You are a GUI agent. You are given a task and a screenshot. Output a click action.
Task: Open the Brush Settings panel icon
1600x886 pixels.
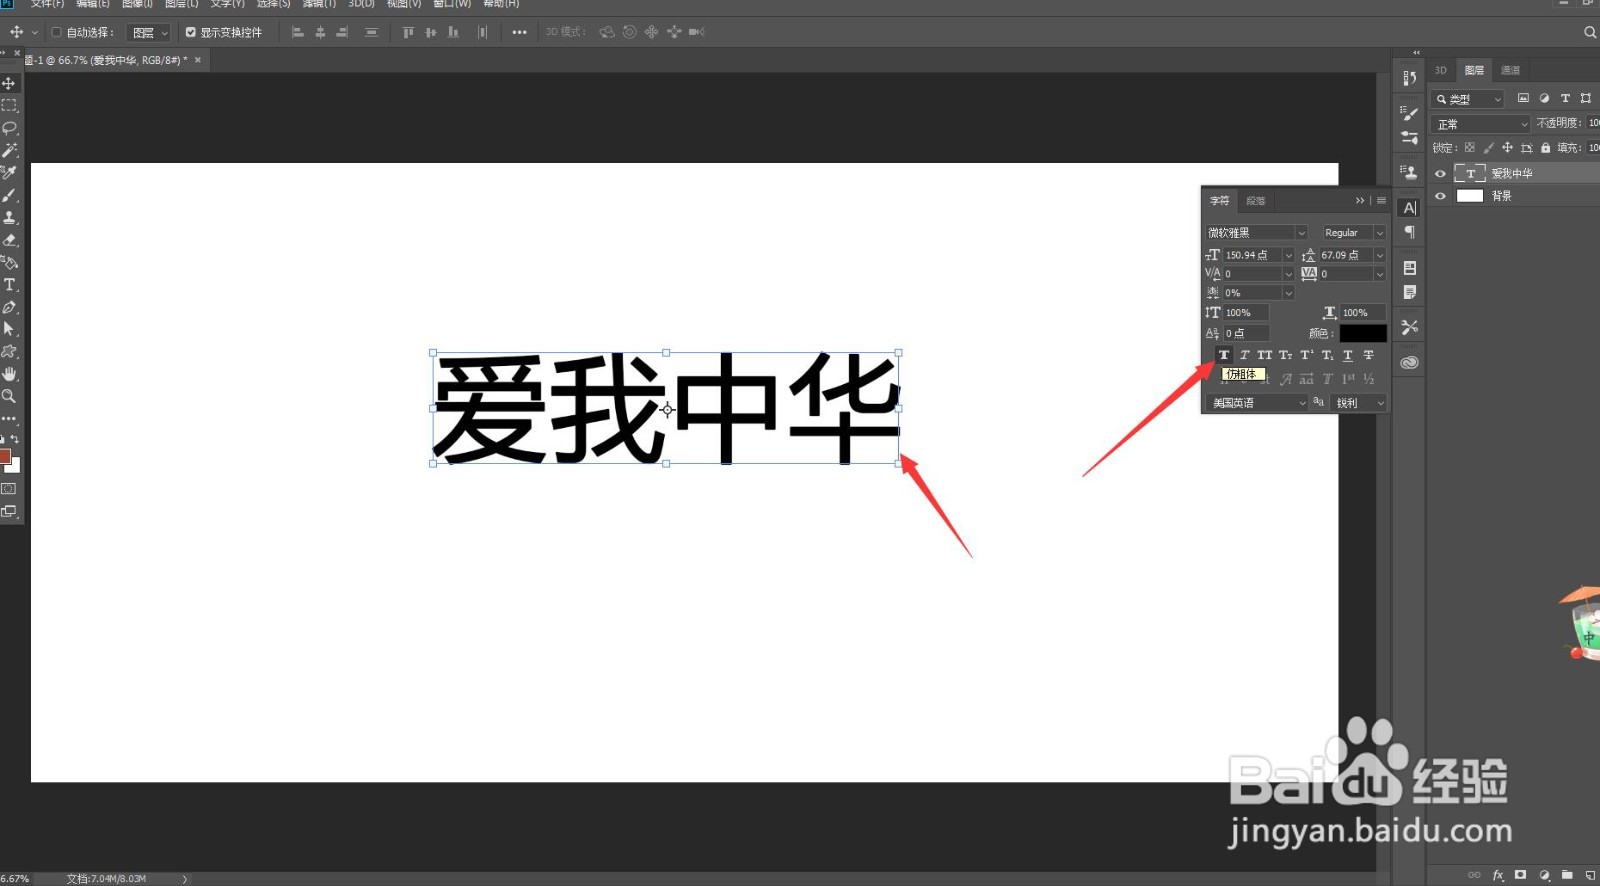[x=1409, y=113]
